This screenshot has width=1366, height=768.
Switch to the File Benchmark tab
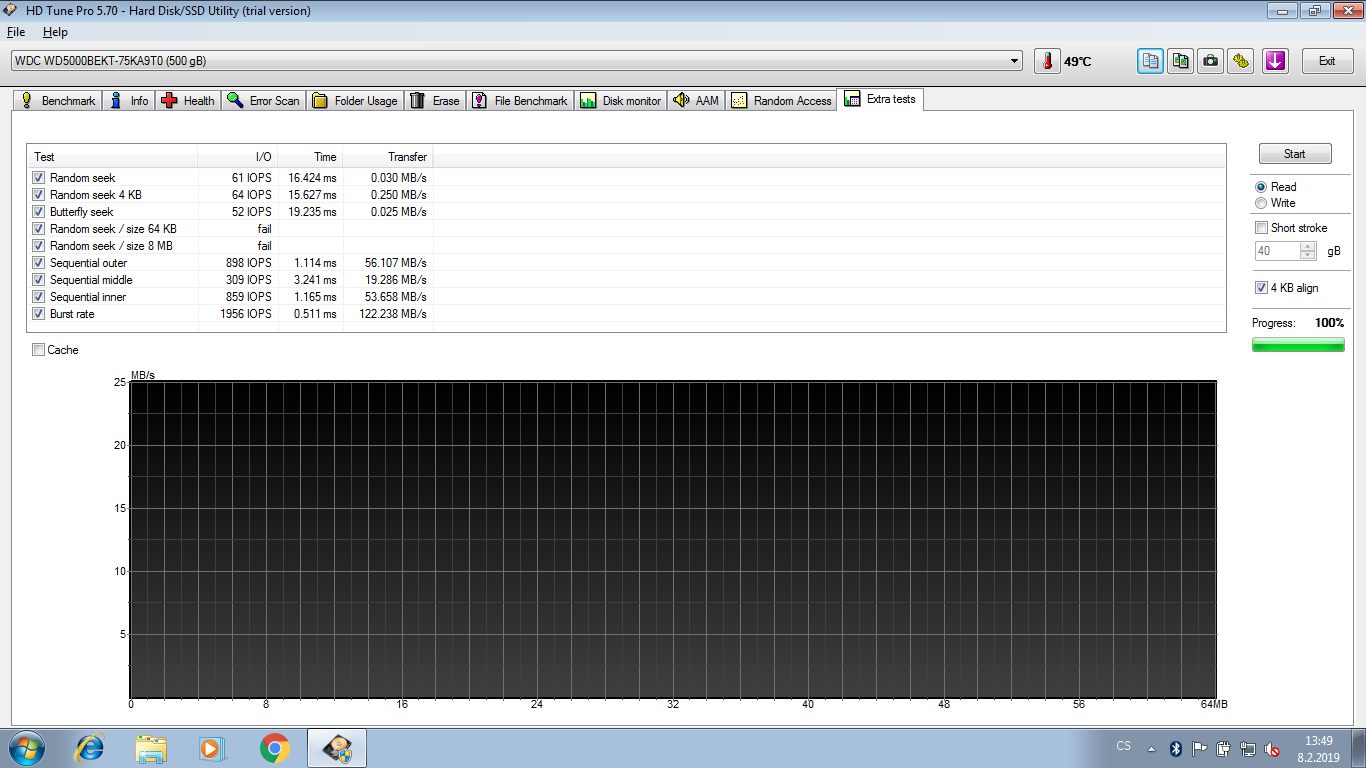520,101
